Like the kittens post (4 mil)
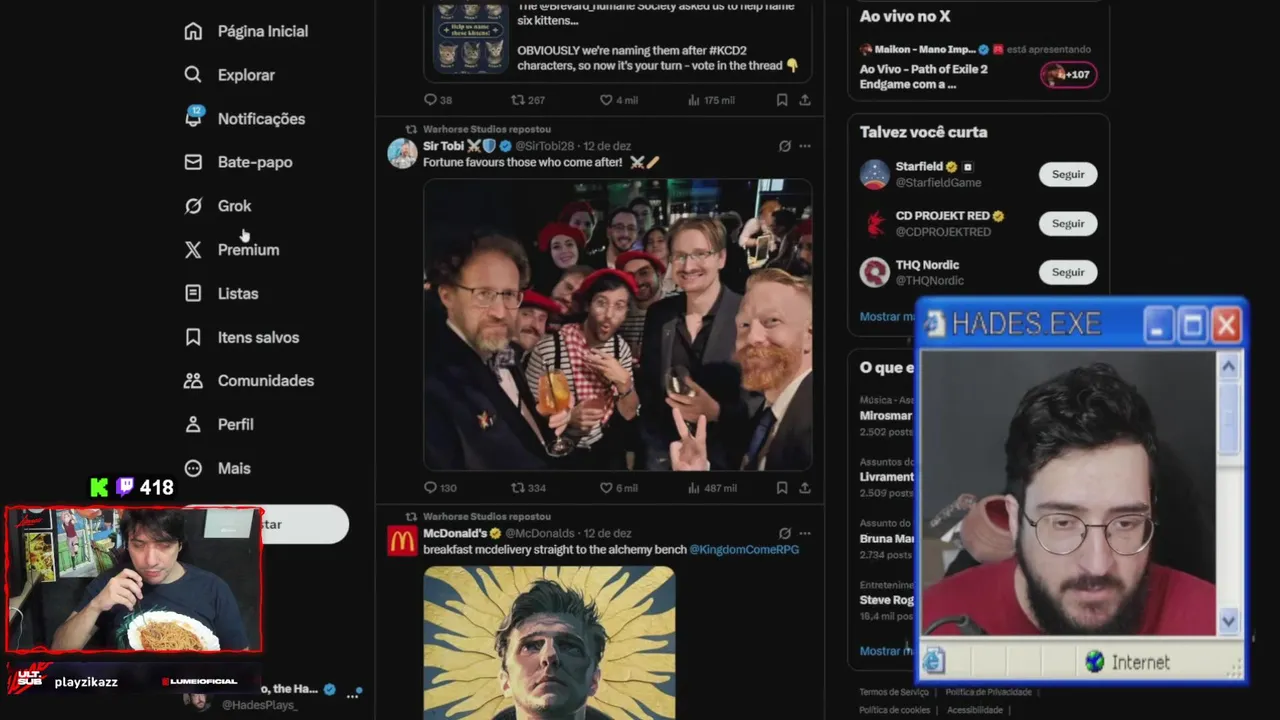1280x720 pixels. coord(618,100)
